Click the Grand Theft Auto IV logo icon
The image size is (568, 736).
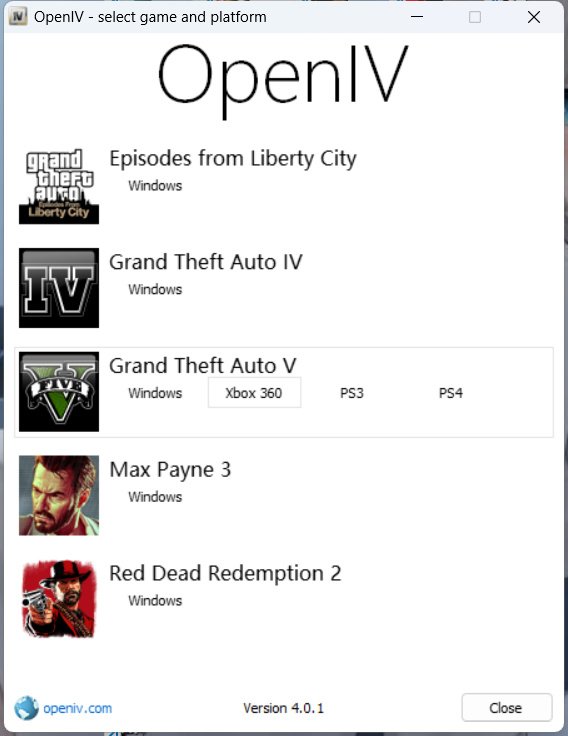click(x=59, y=288)
